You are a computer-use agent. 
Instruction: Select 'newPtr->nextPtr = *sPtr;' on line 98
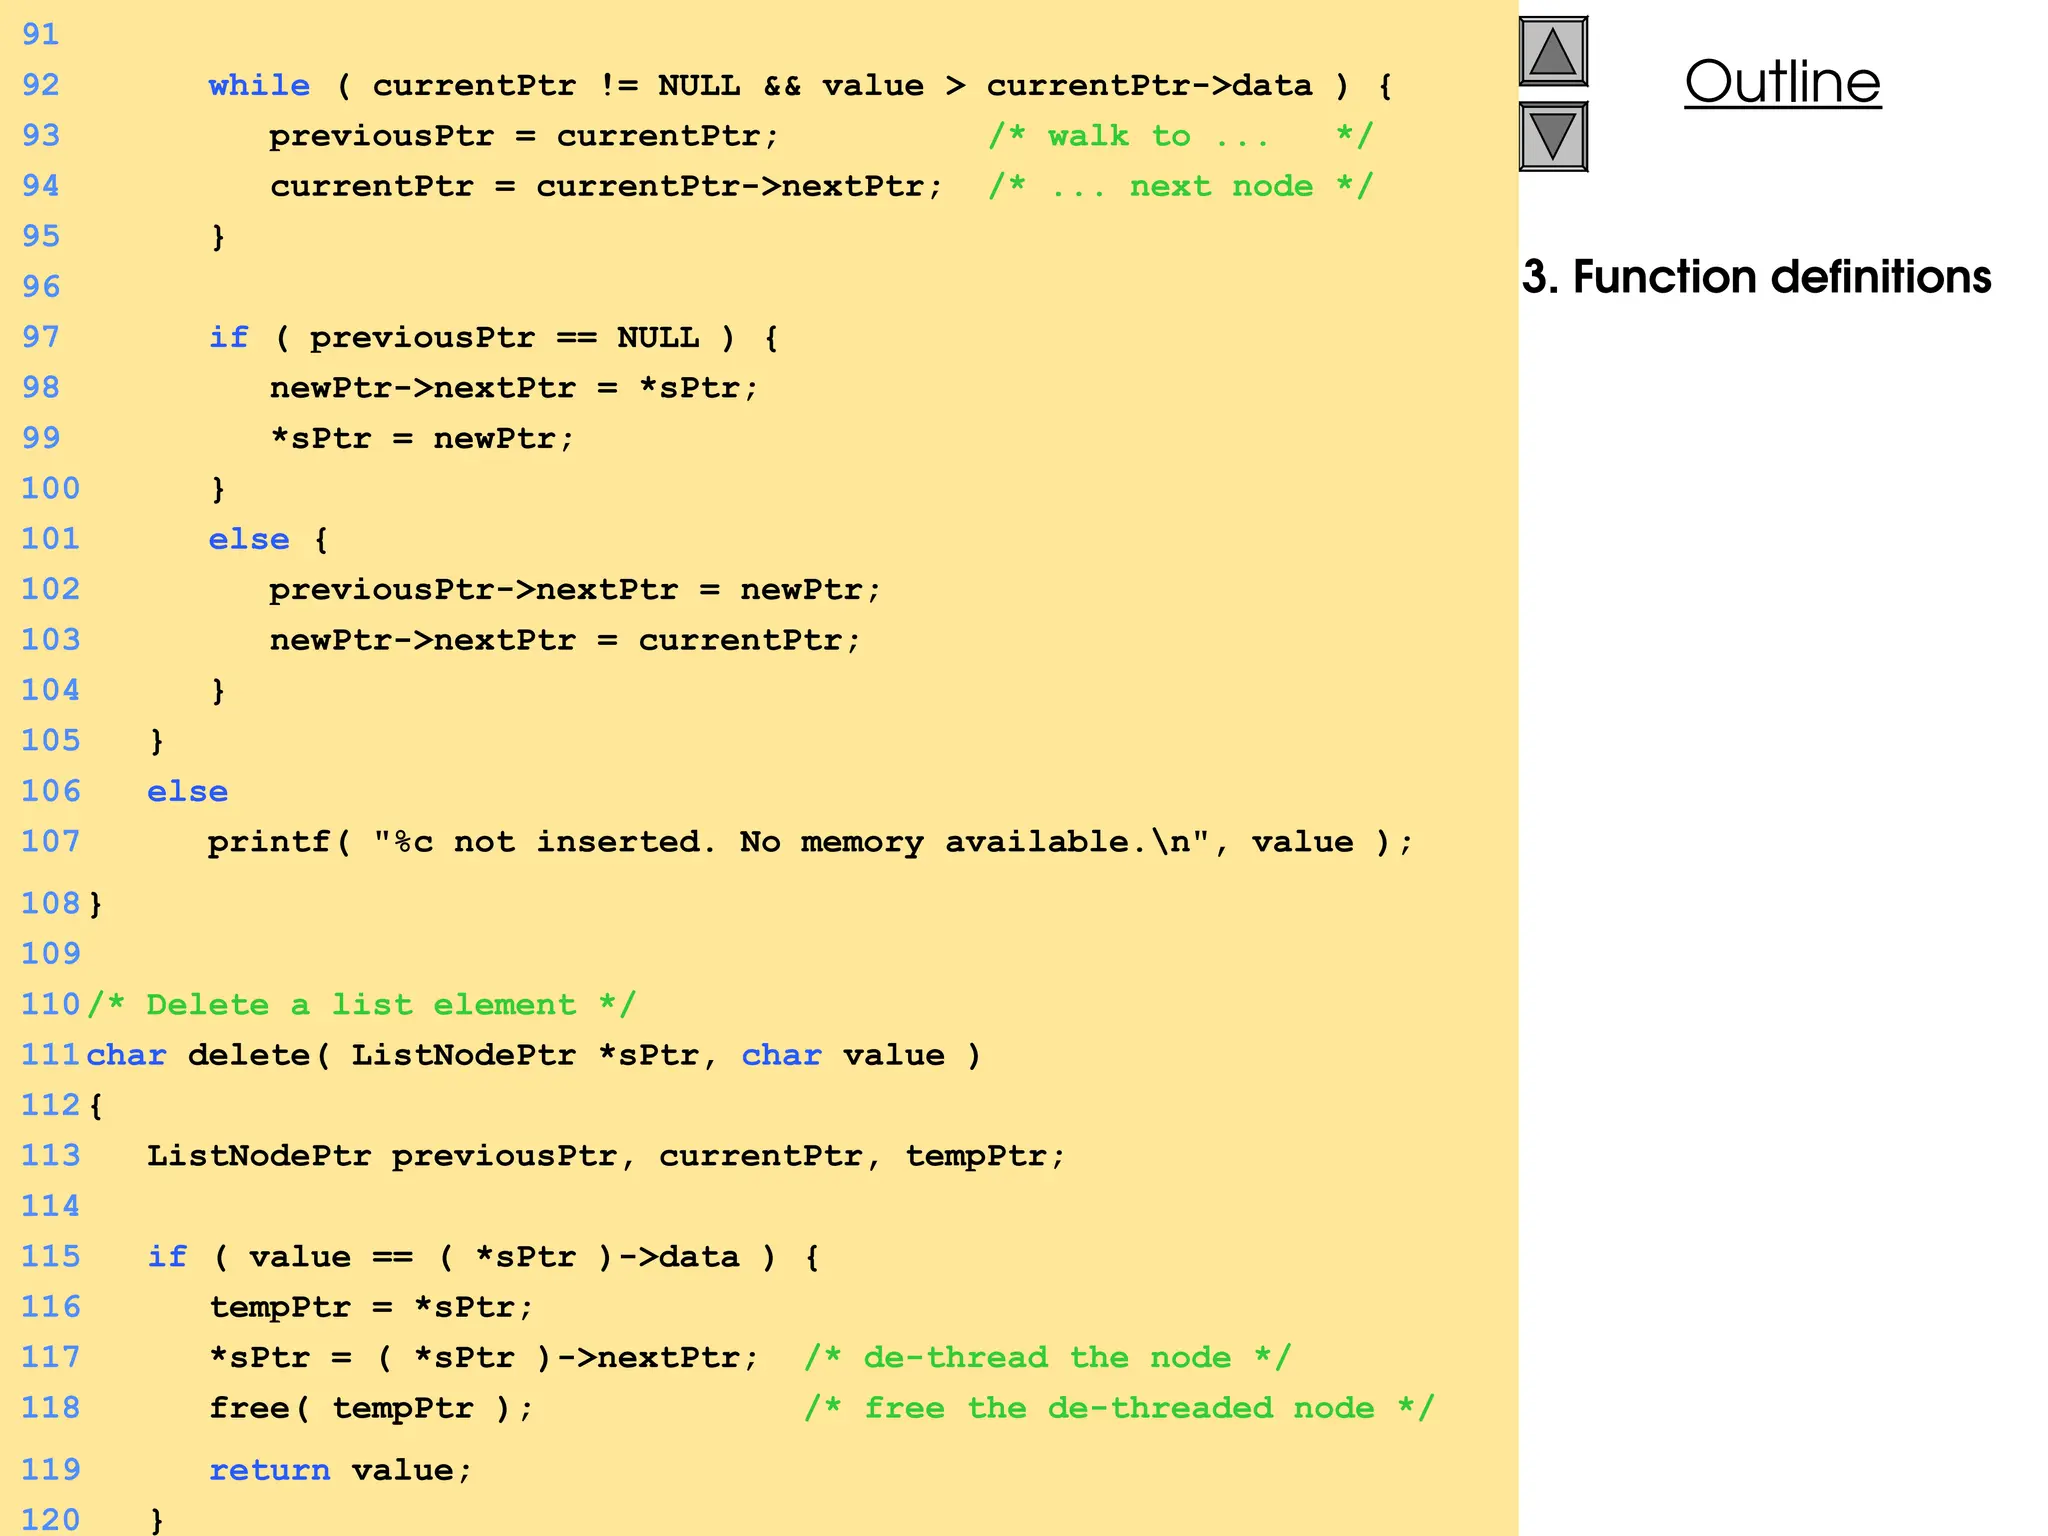[x=514, y=388]
